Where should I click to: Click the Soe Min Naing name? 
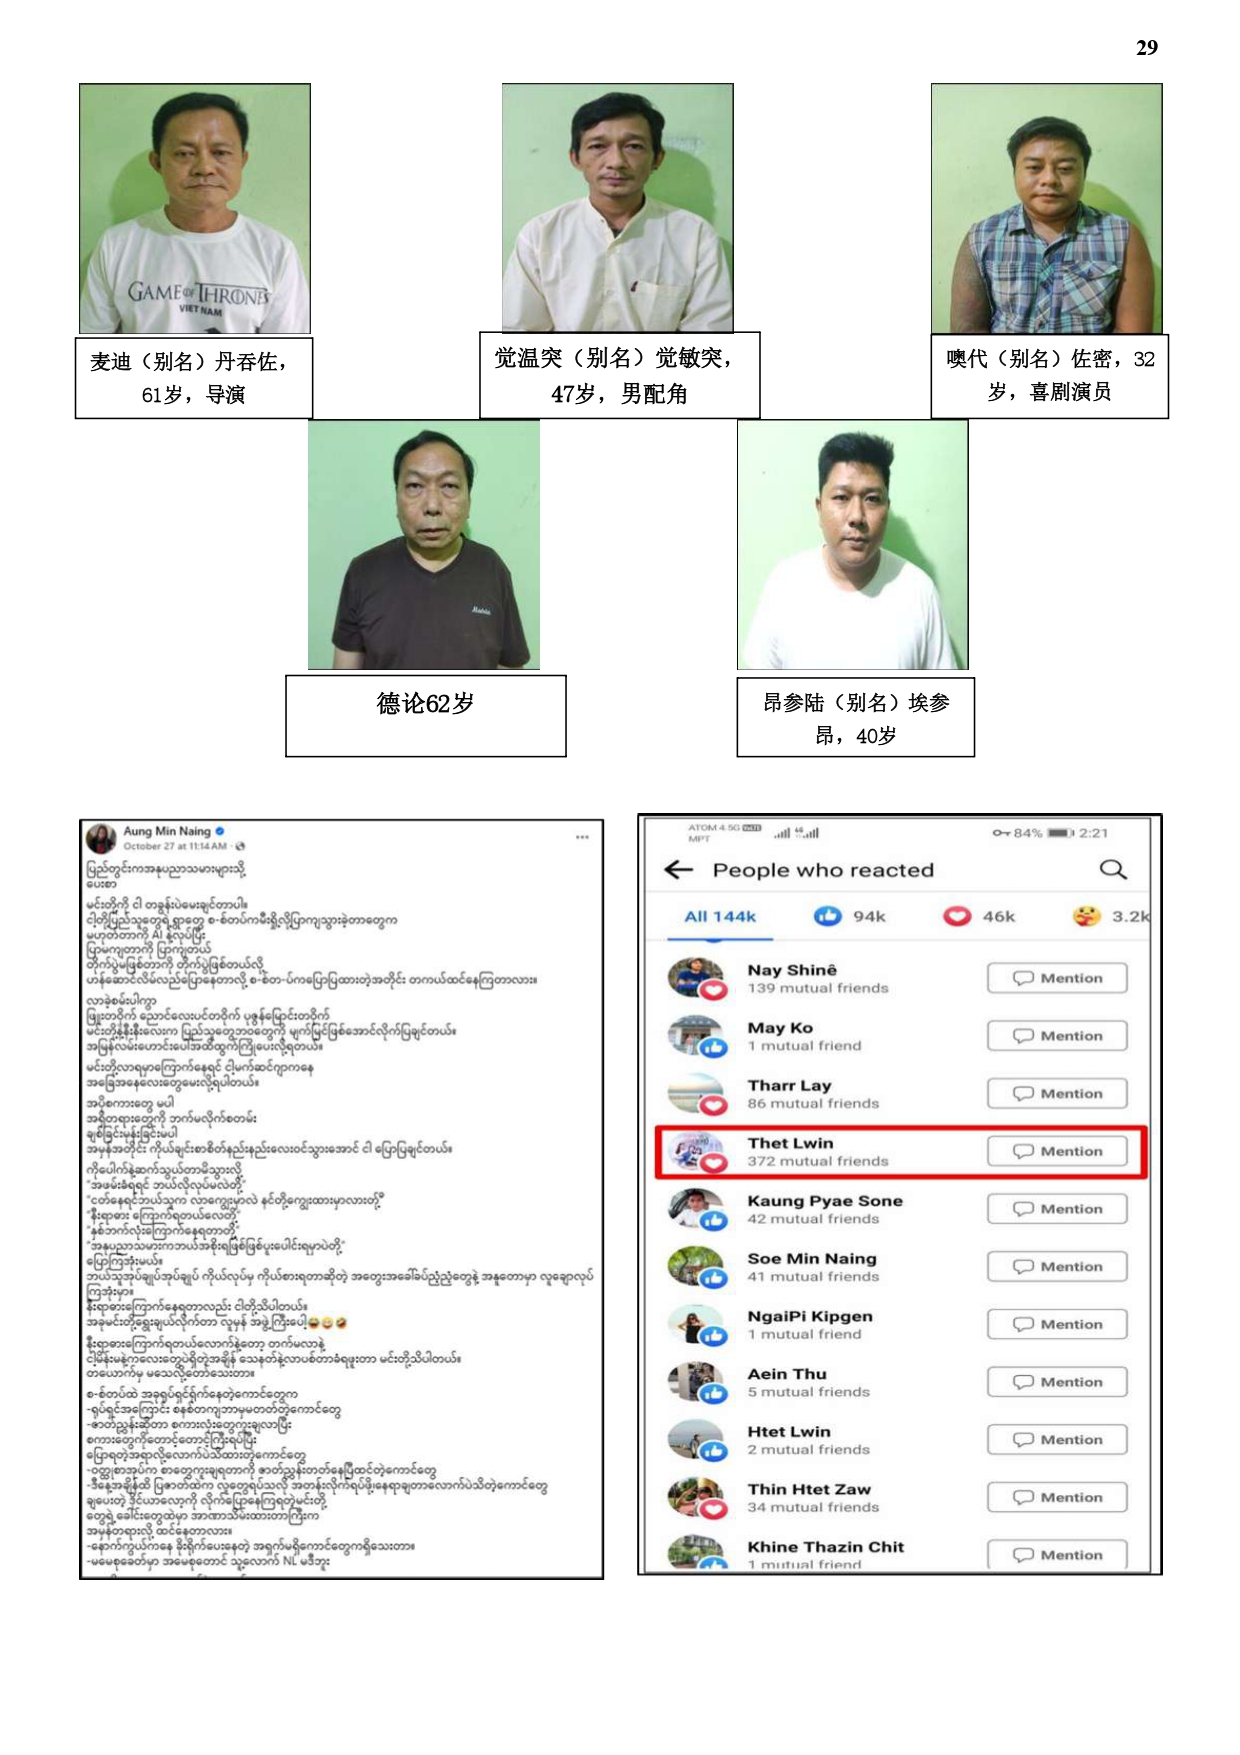pos(812,1258)
